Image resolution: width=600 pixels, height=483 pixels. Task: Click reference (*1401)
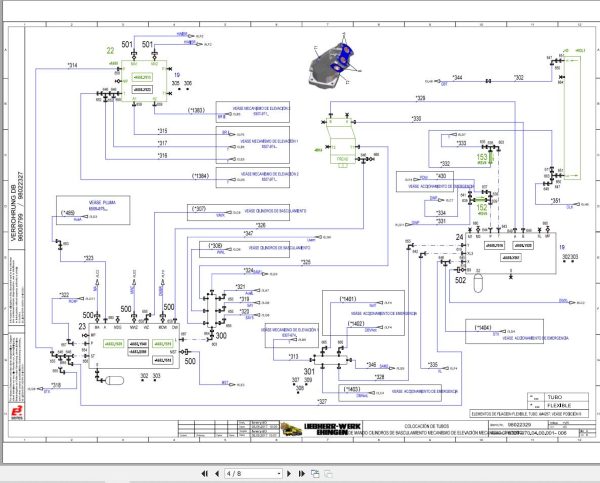[348, 299]
